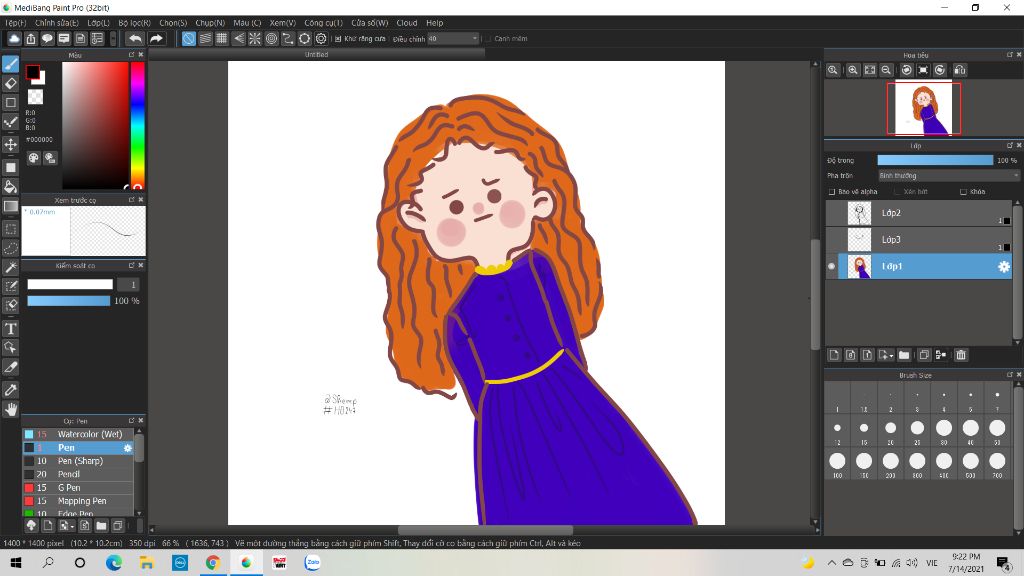Open the Chỉnh sửa (E) menu
The width and height of the screenshot is (1024, 576).
coord(57,23)
